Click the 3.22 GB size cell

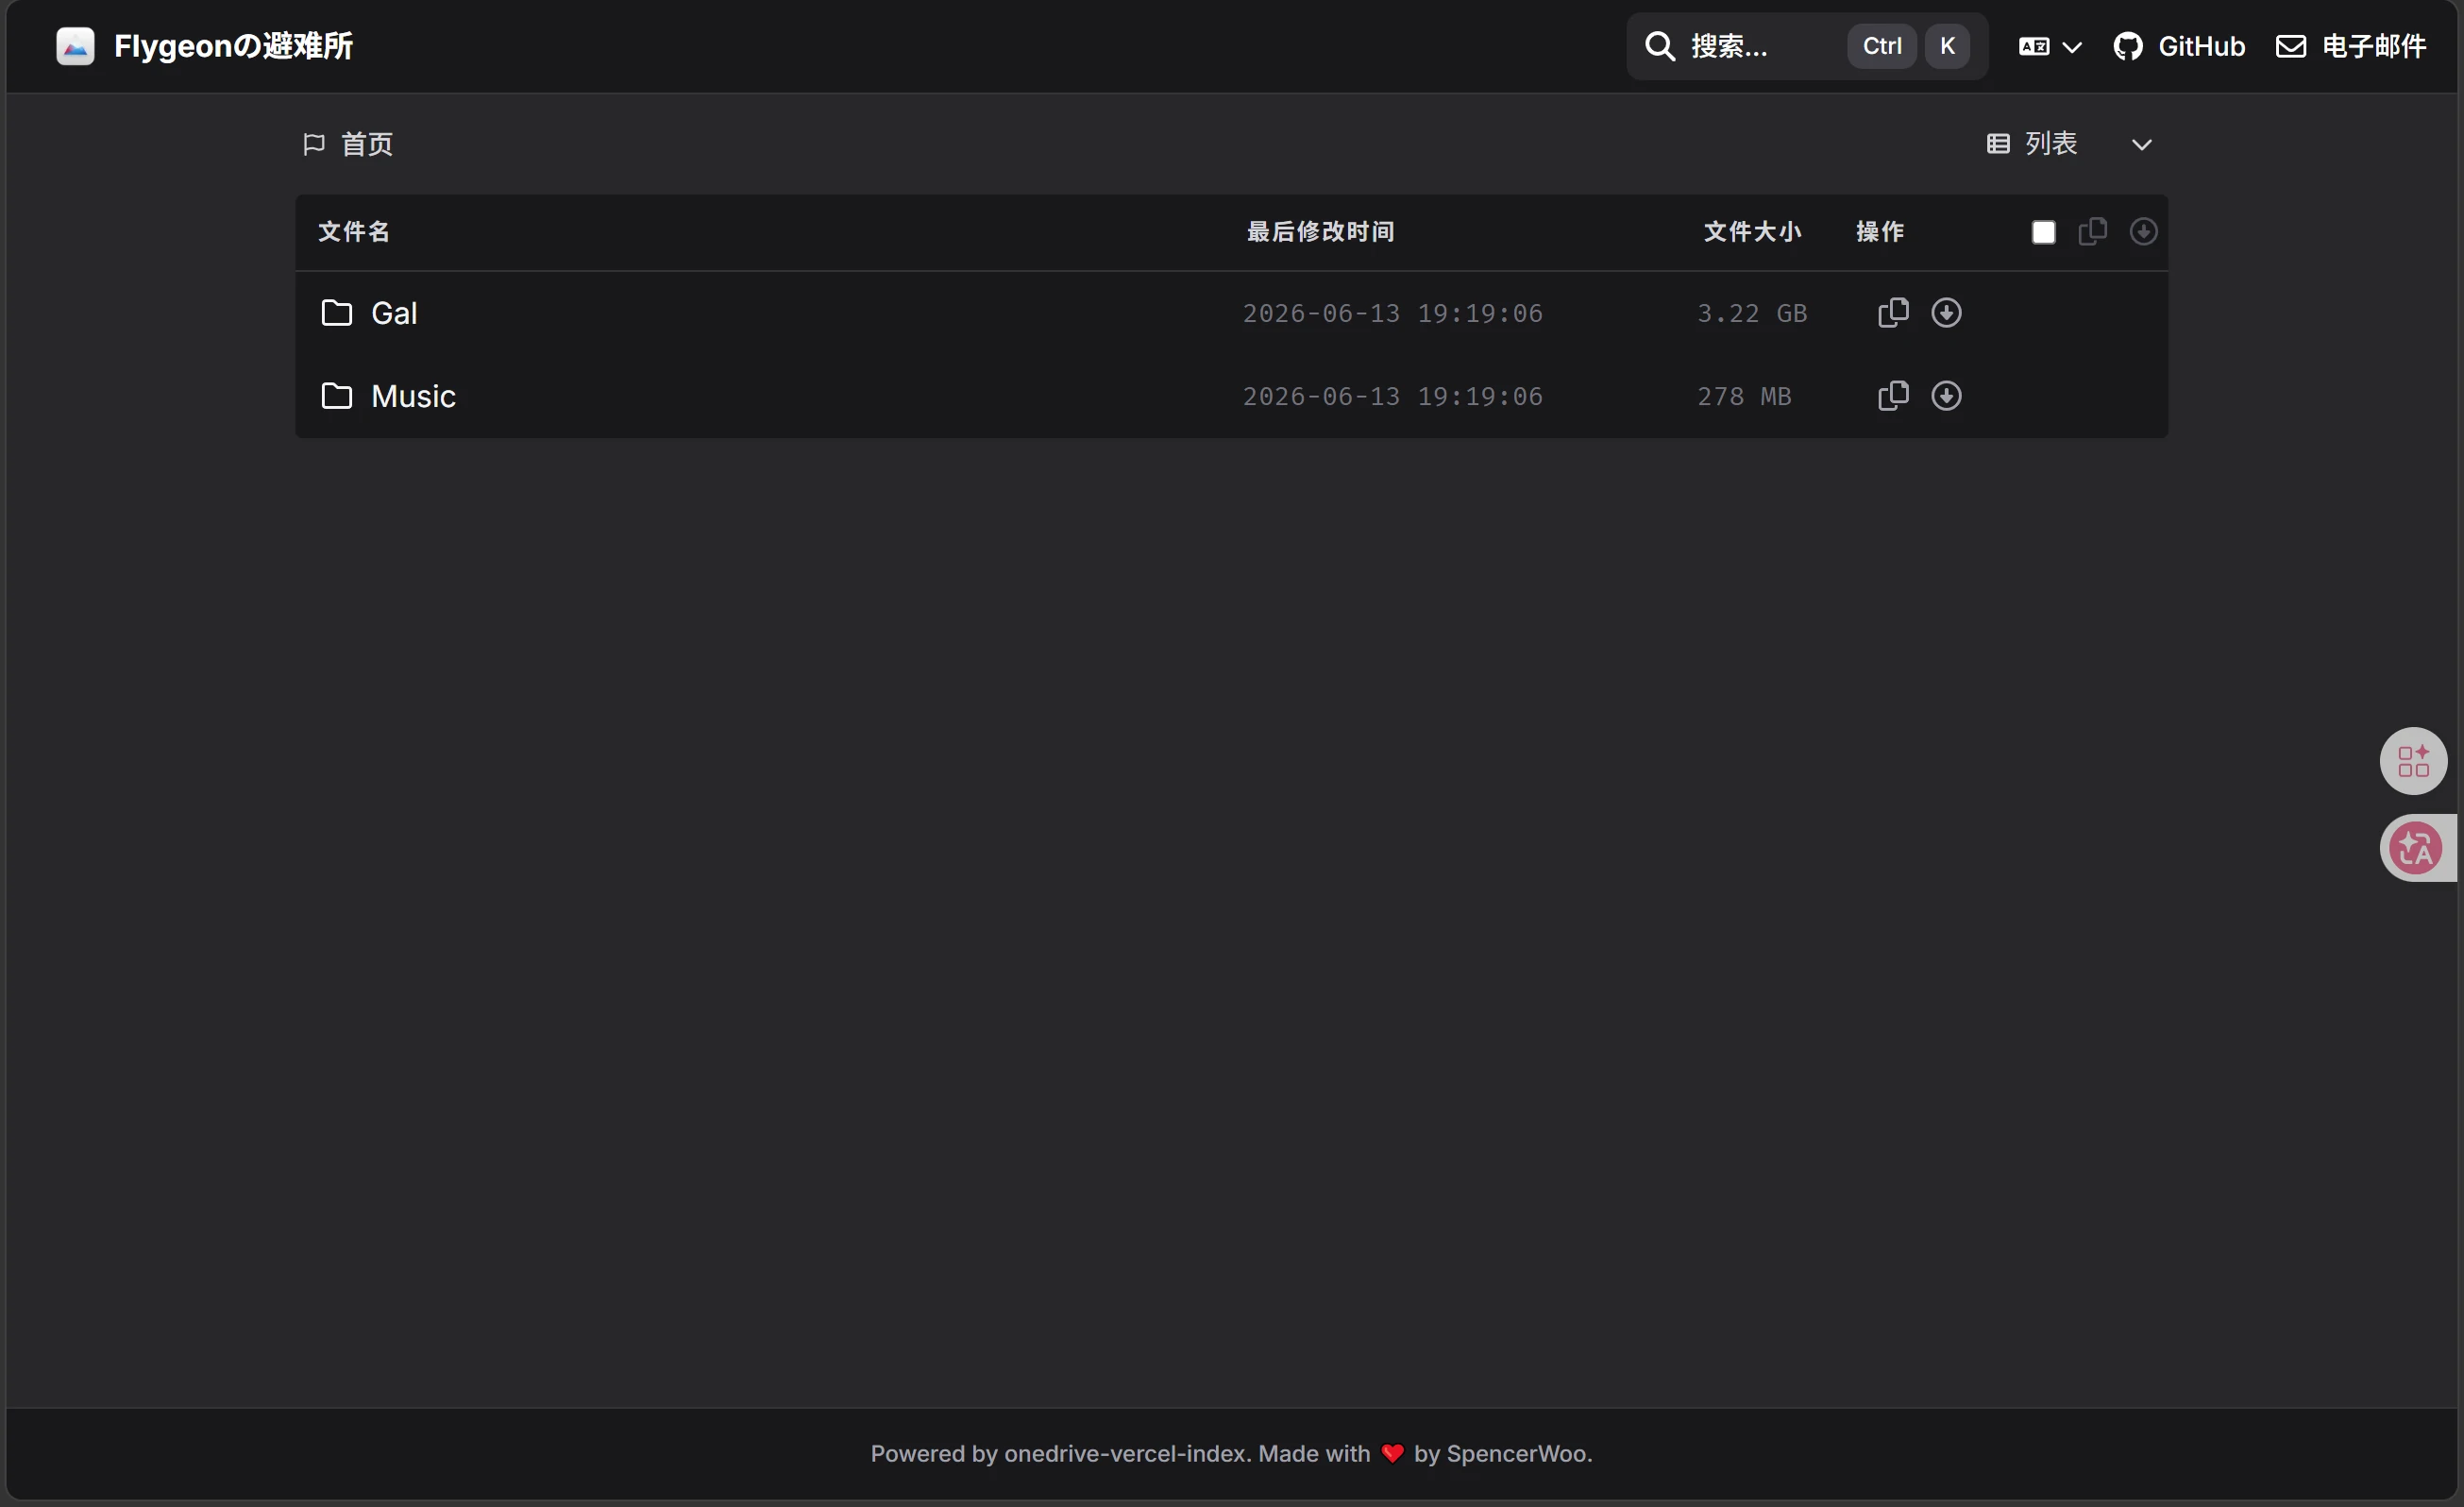click(1751, 313)
